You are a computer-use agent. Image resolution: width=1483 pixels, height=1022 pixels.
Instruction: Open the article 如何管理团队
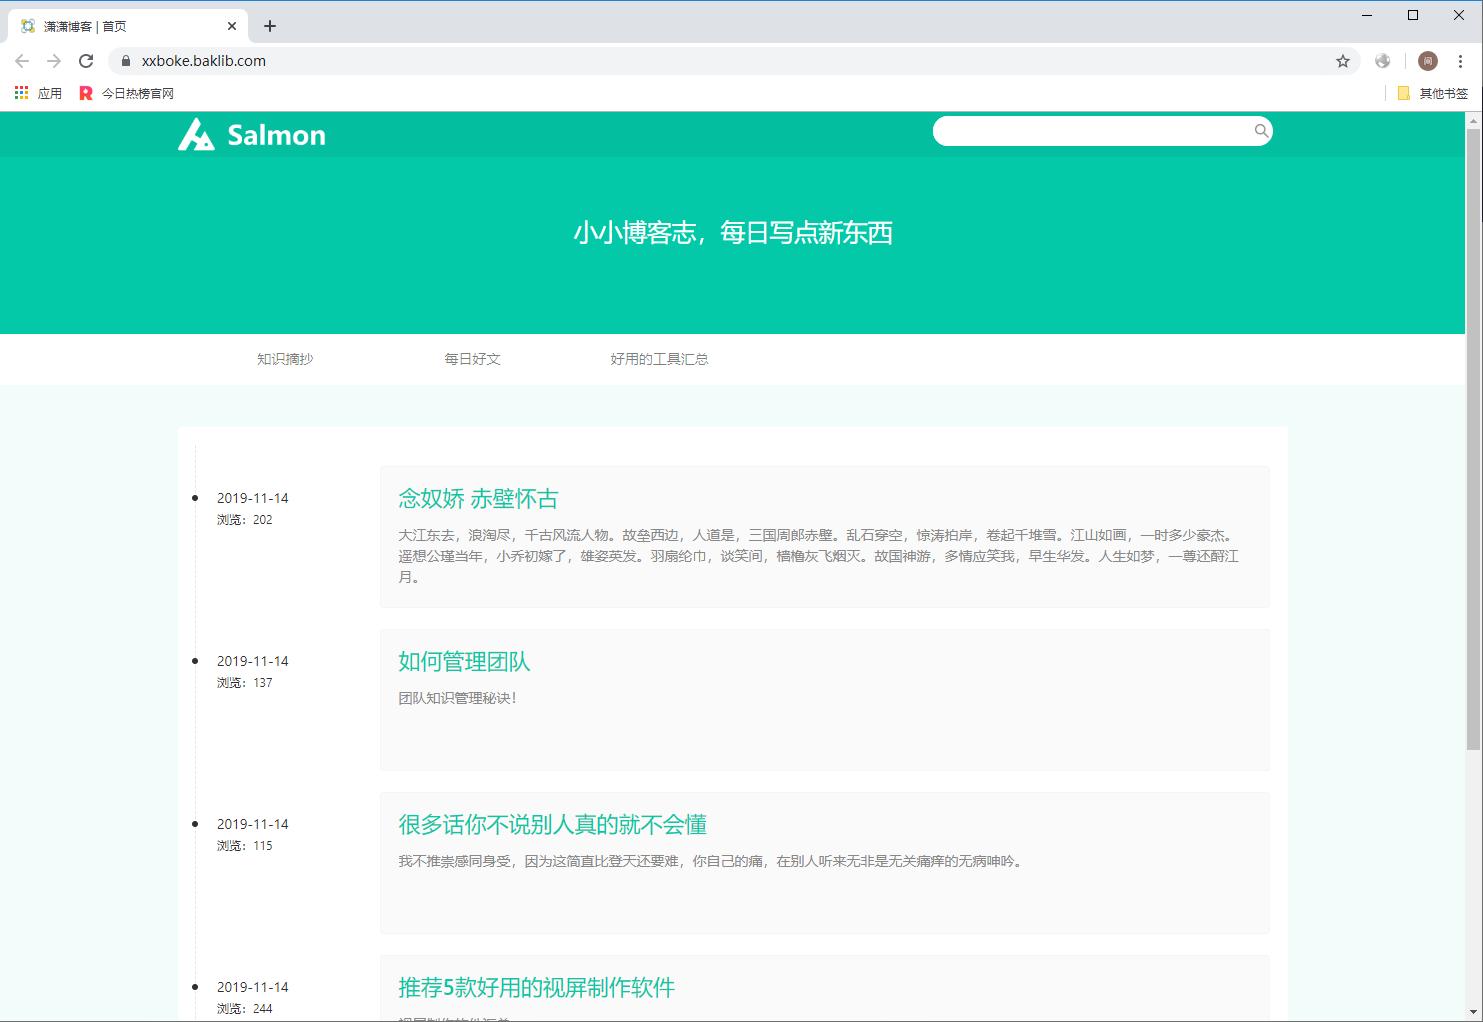tap(464, 661)
